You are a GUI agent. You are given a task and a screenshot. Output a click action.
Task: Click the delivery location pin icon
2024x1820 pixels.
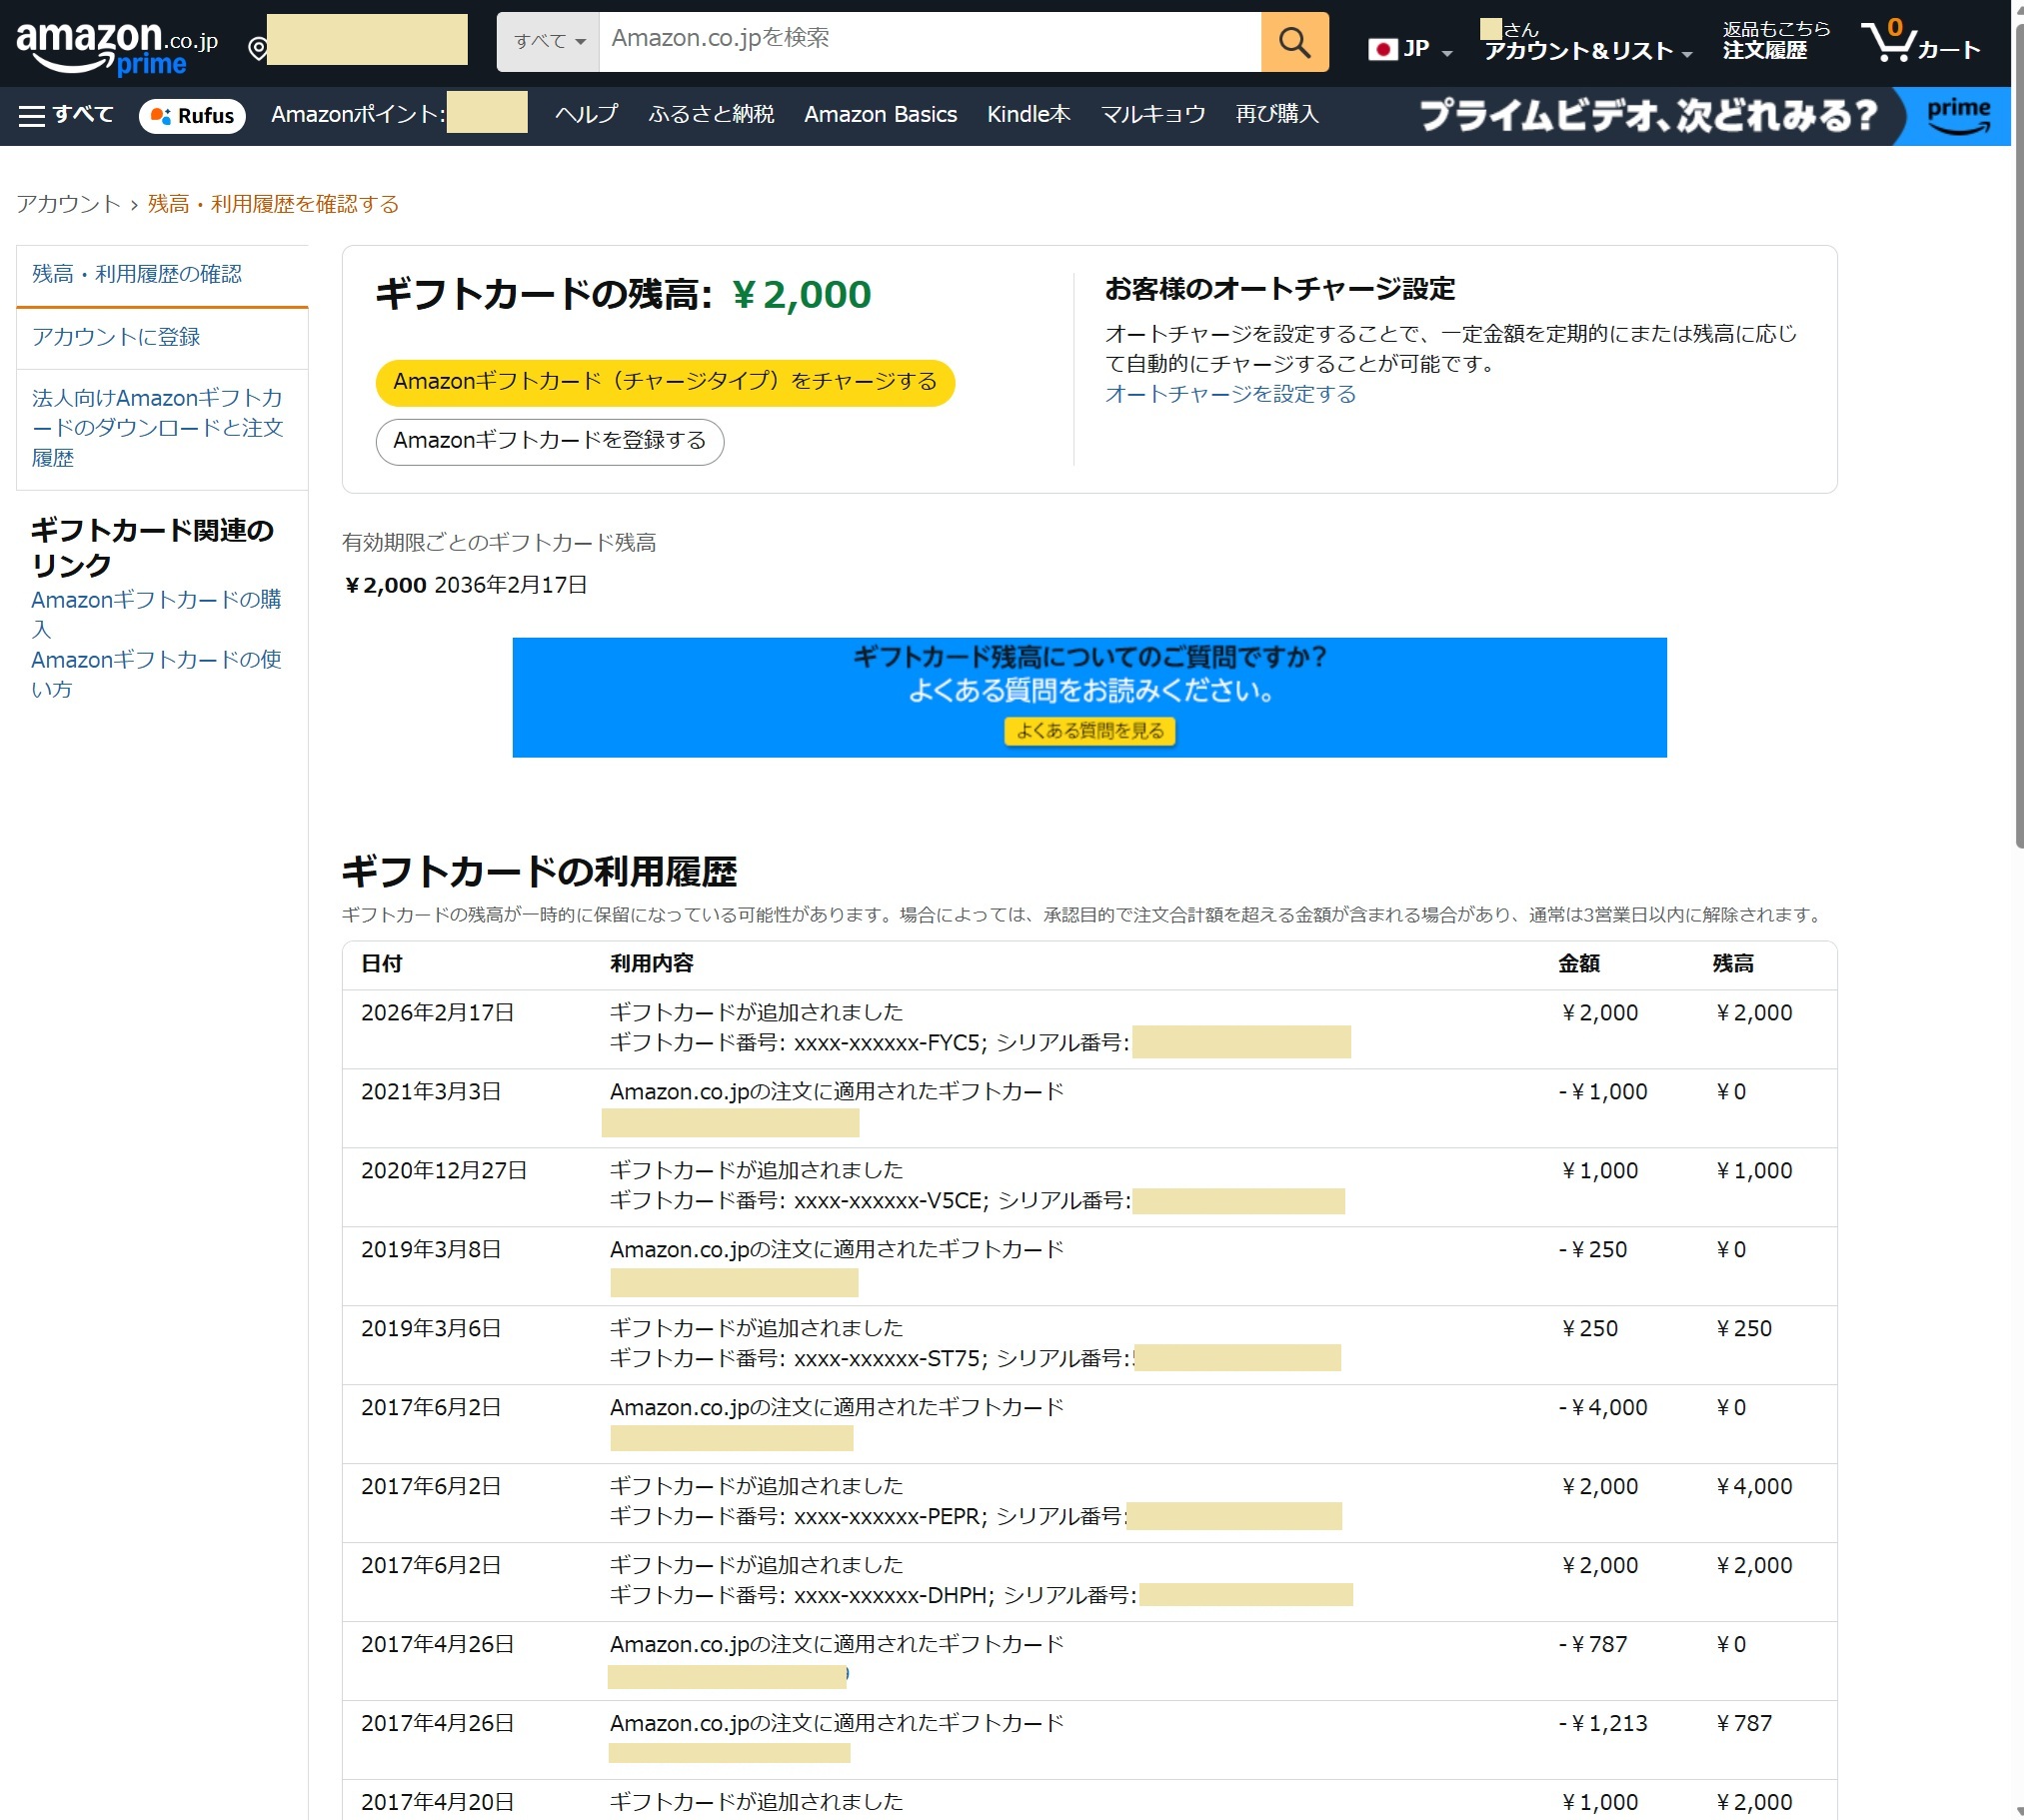coord(257,48)
